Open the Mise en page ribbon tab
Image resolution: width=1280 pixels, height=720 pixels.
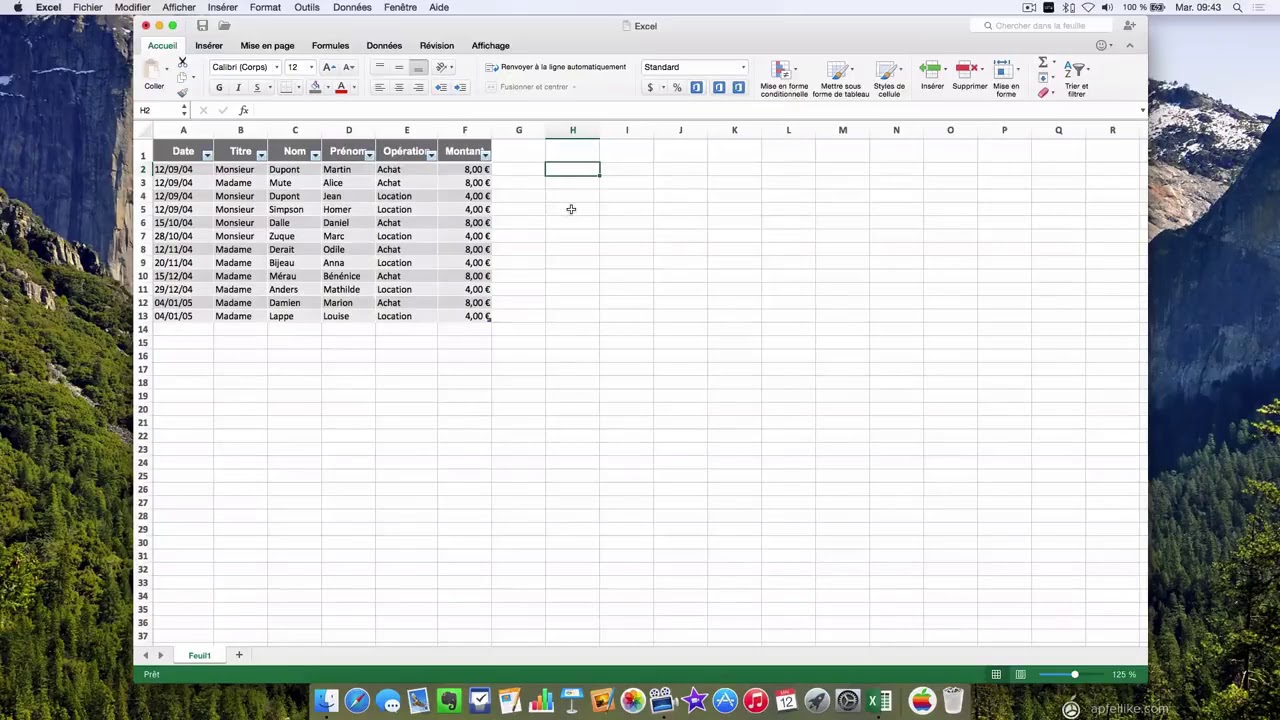(267, 45)
